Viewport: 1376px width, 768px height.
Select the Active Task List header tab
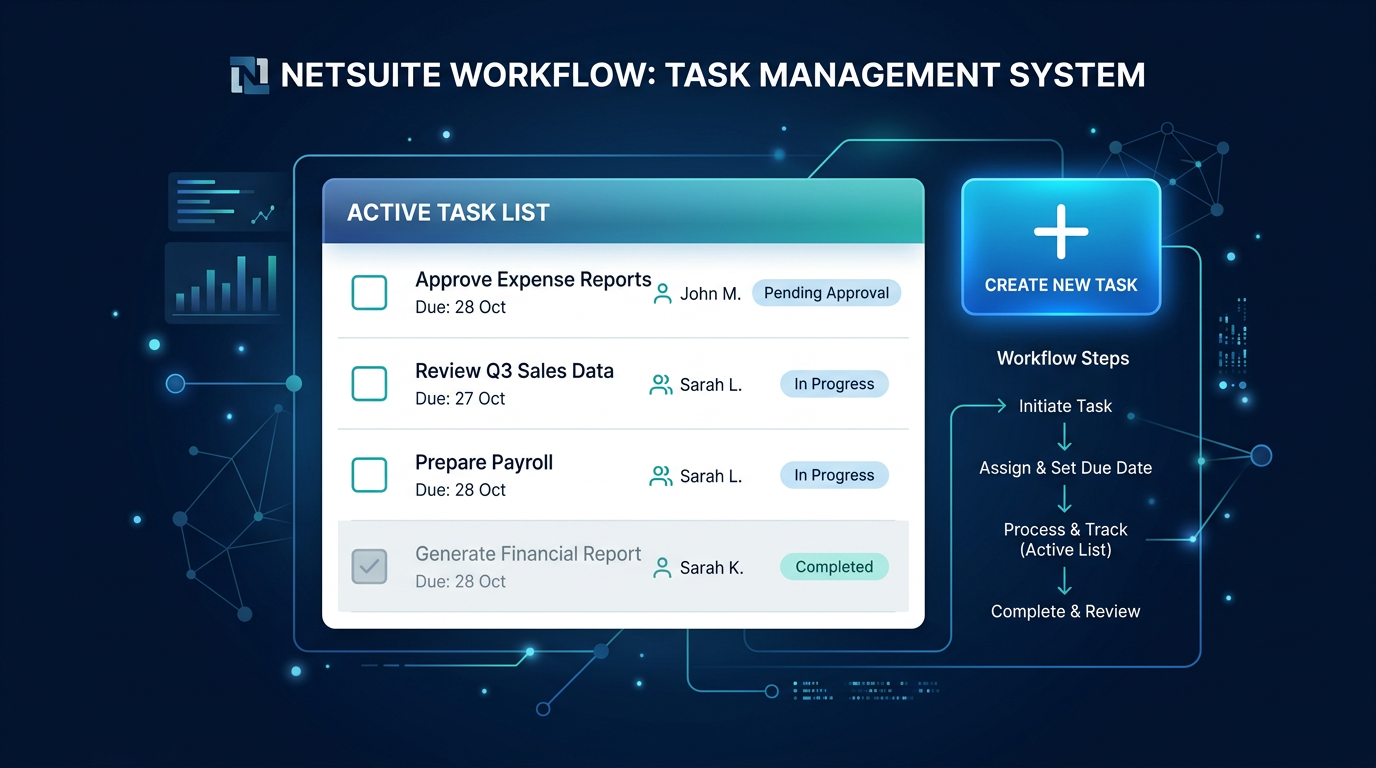[x=448, y=212]
